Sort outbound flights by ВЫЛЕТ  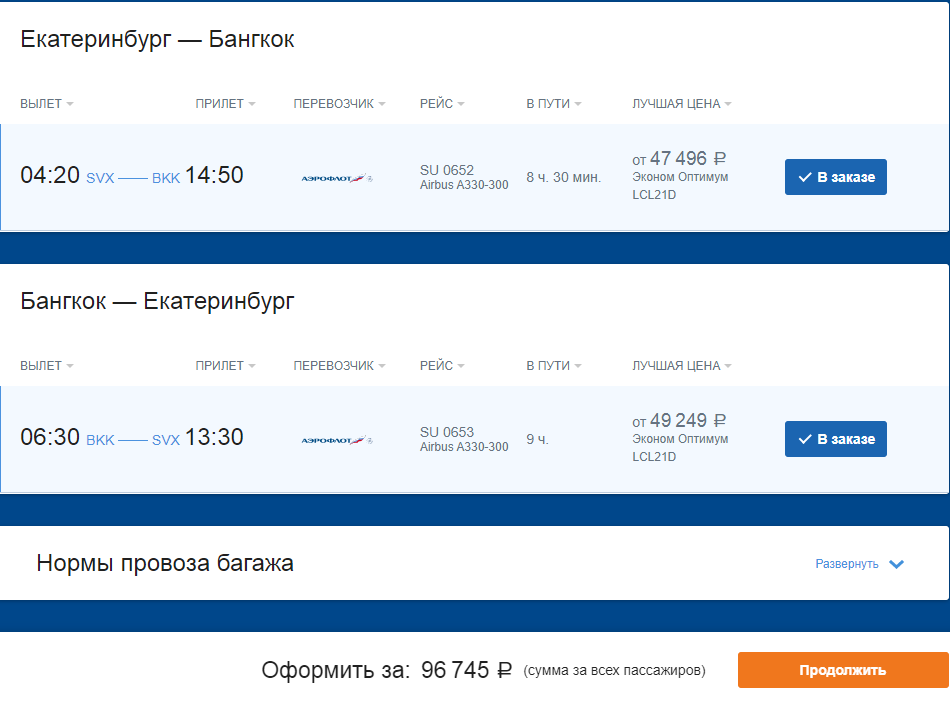[x=47, y=104]
